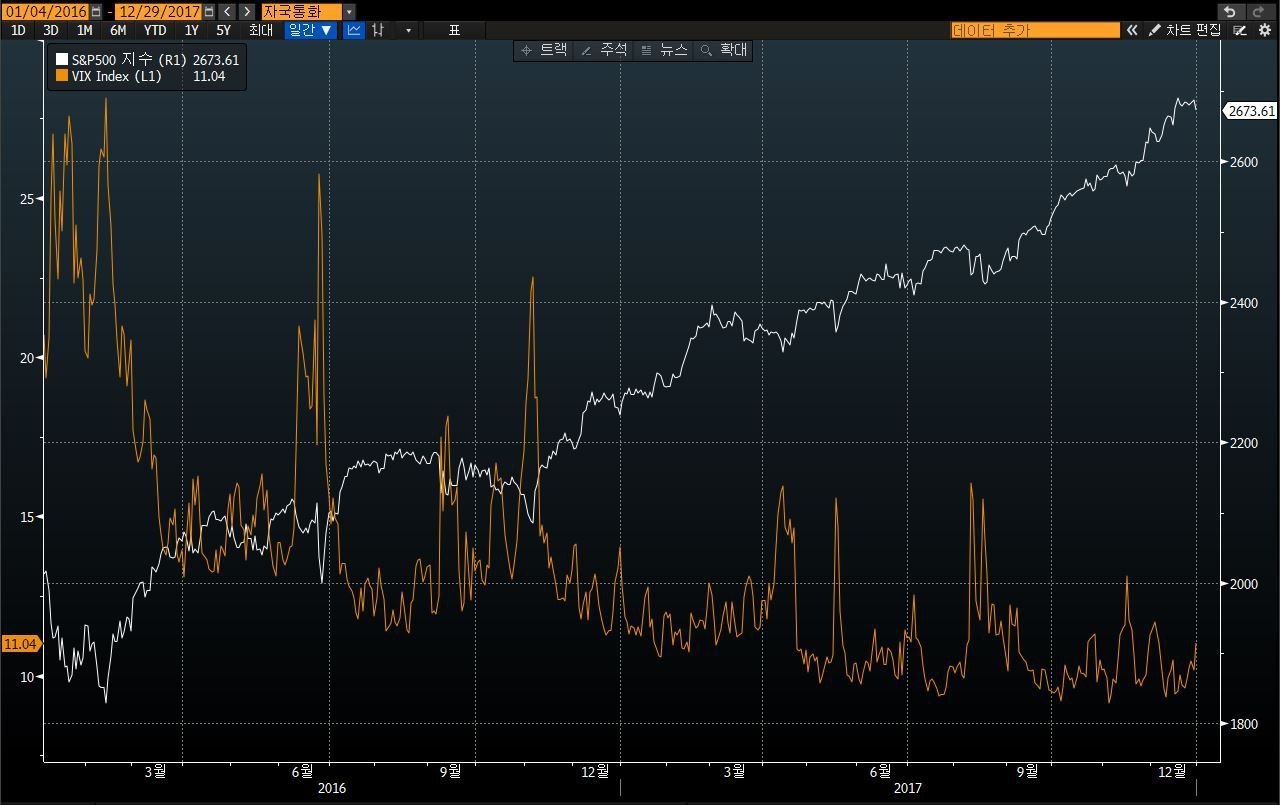Set range to 6M
This screenshot has height=805, width=1280.
(x=118, y=30)
